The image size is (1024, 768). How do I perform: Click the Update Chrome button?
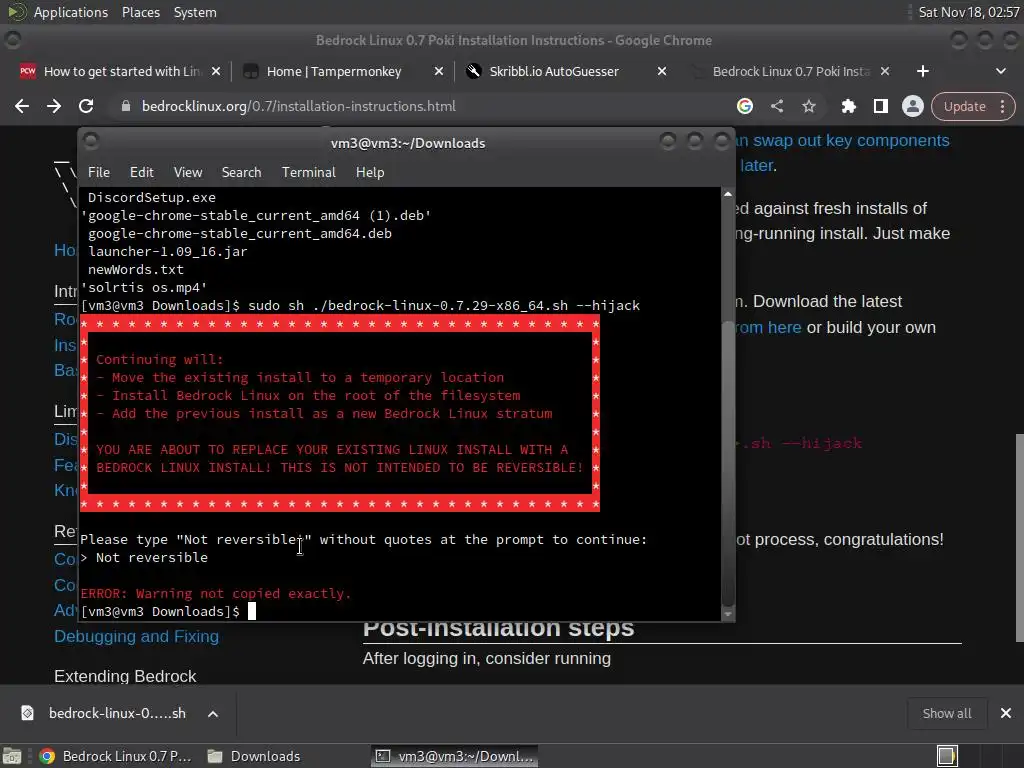965,106
